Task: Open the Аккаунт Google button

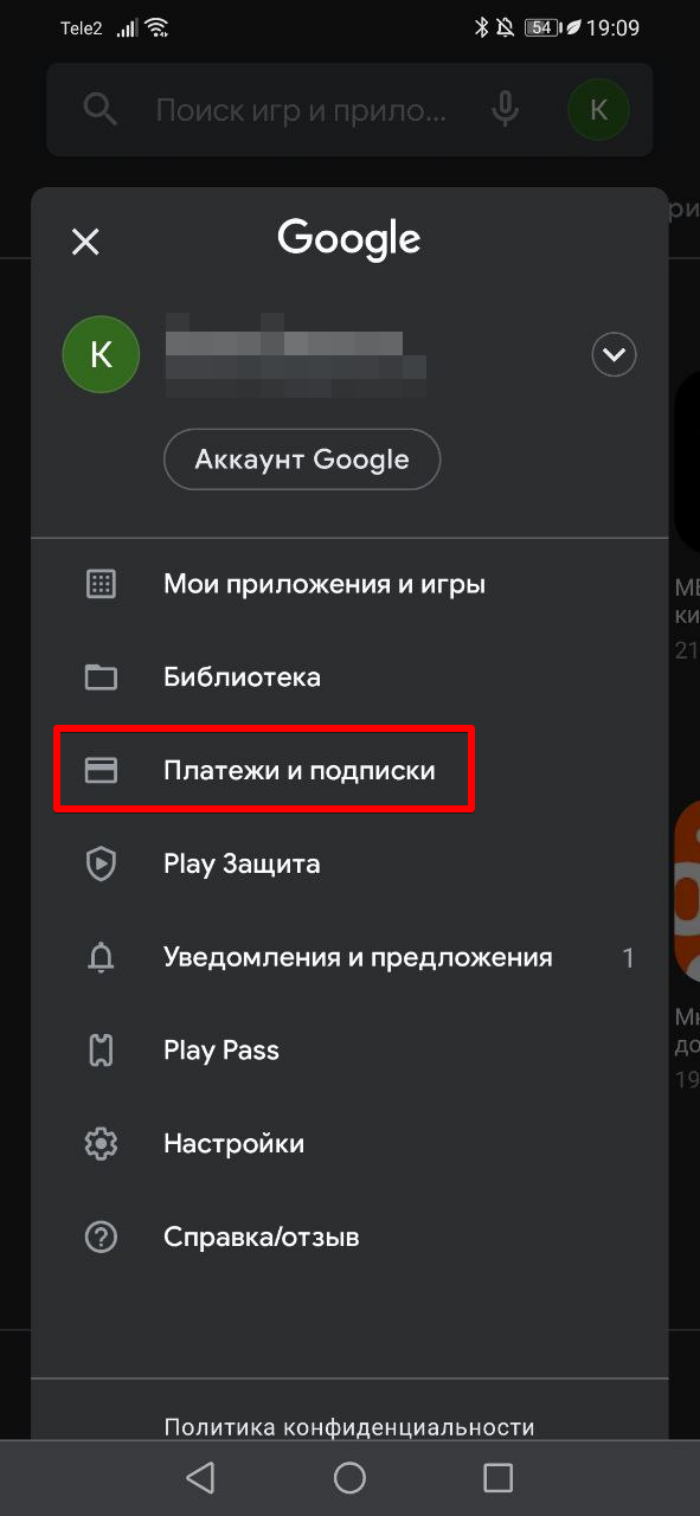Action: tap(302, 459)
